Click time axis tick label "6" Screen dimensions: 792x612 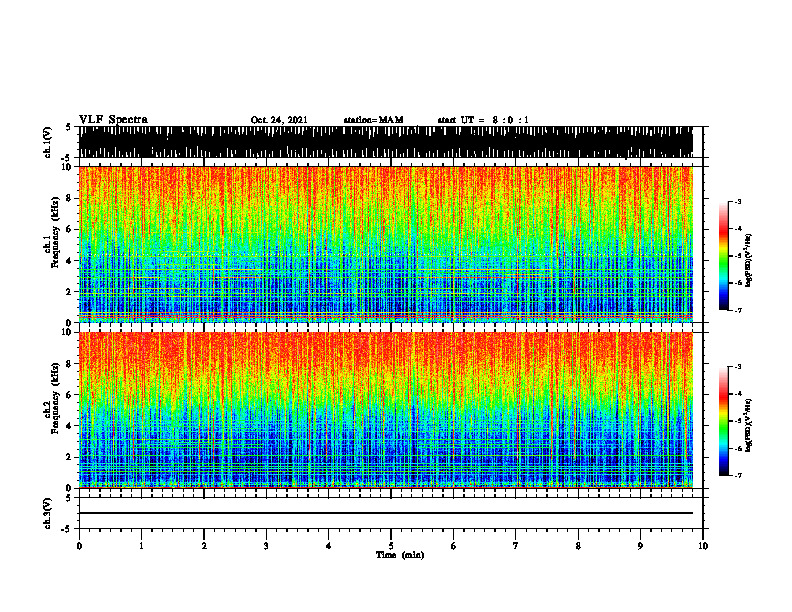pyautogui.click(x=454, y=546)
